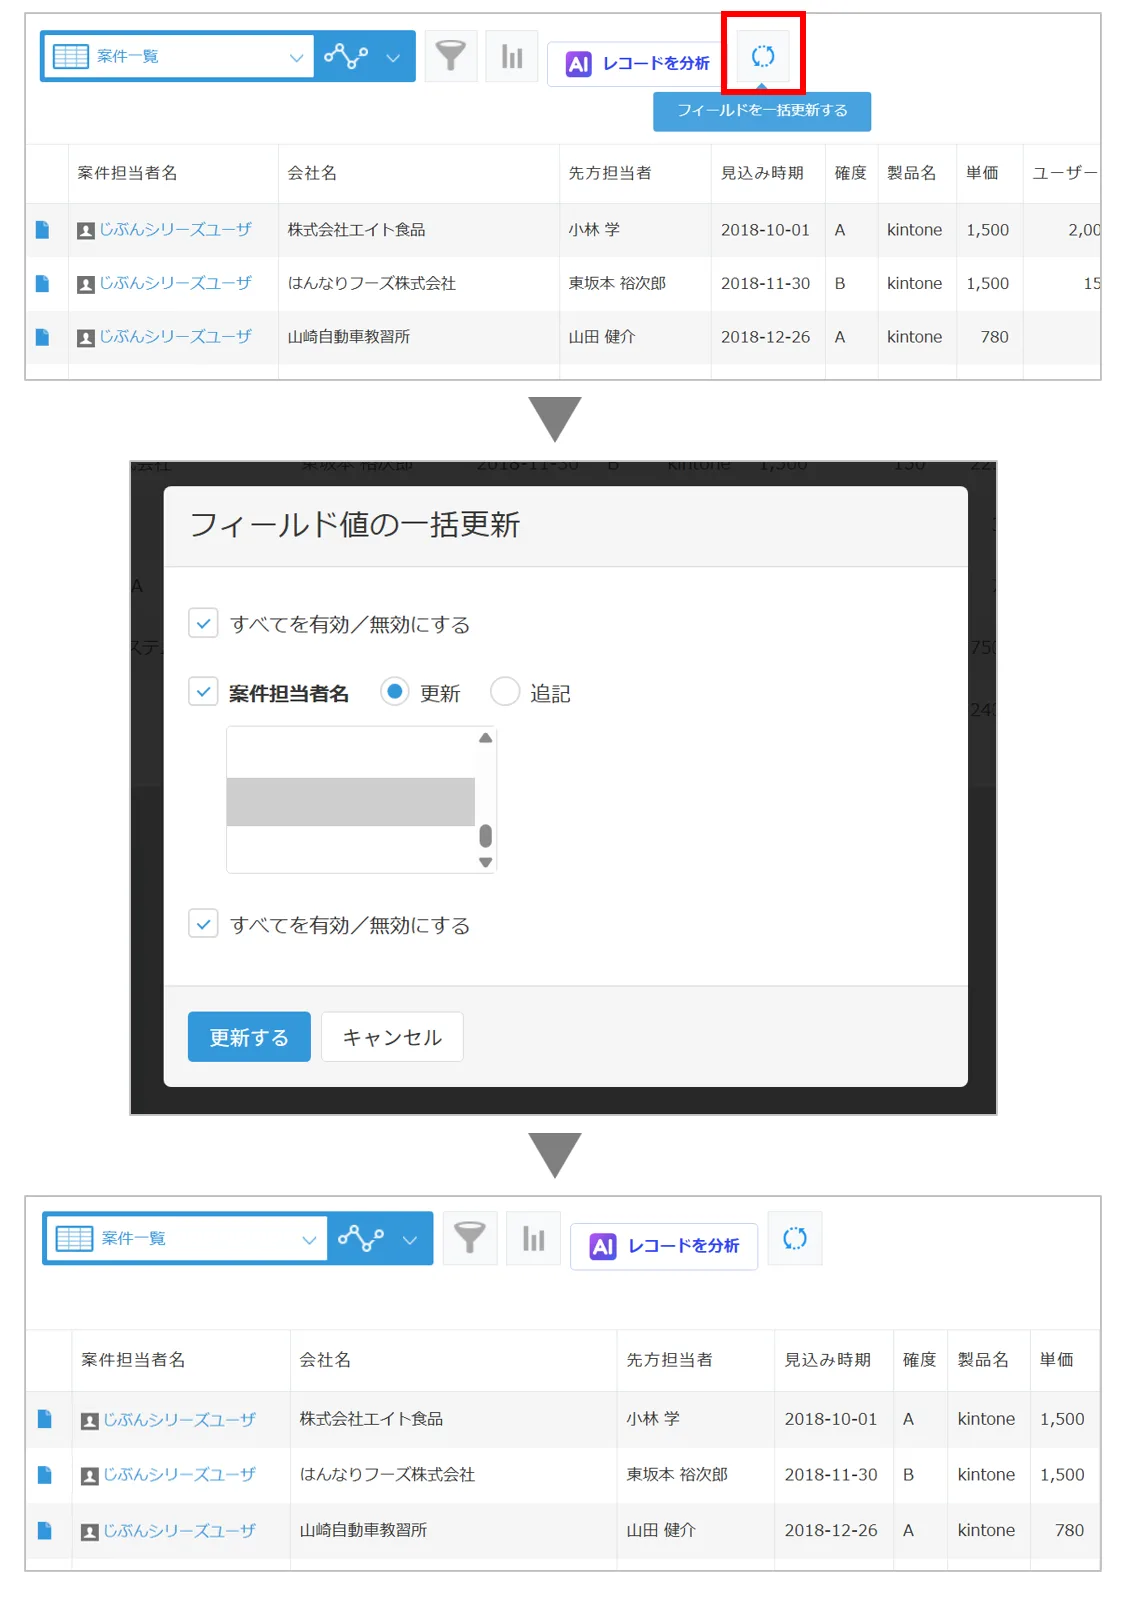Open record details for 山崎自動車教習所 in bottom table
This screenshot has width=1128, height=1606.
pyautogui.click(x=44, y=1531)
